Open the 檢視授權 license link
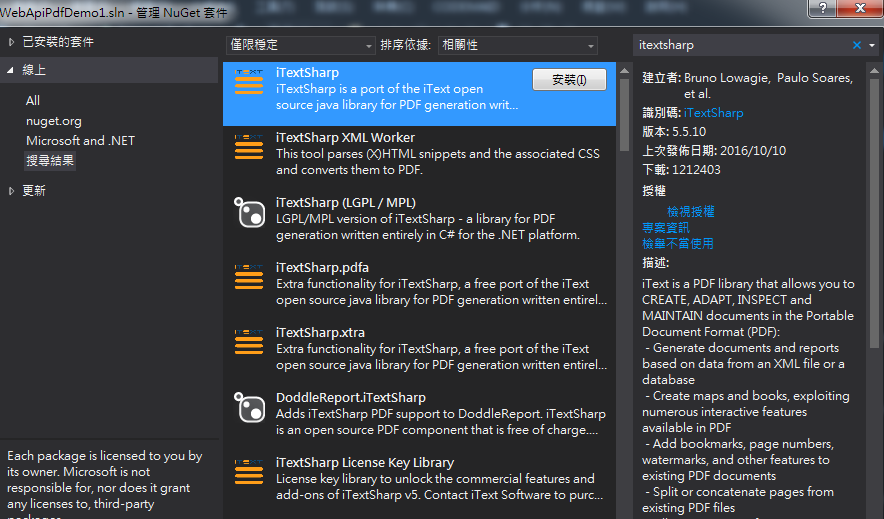The image size is (884, 519). 691,212
